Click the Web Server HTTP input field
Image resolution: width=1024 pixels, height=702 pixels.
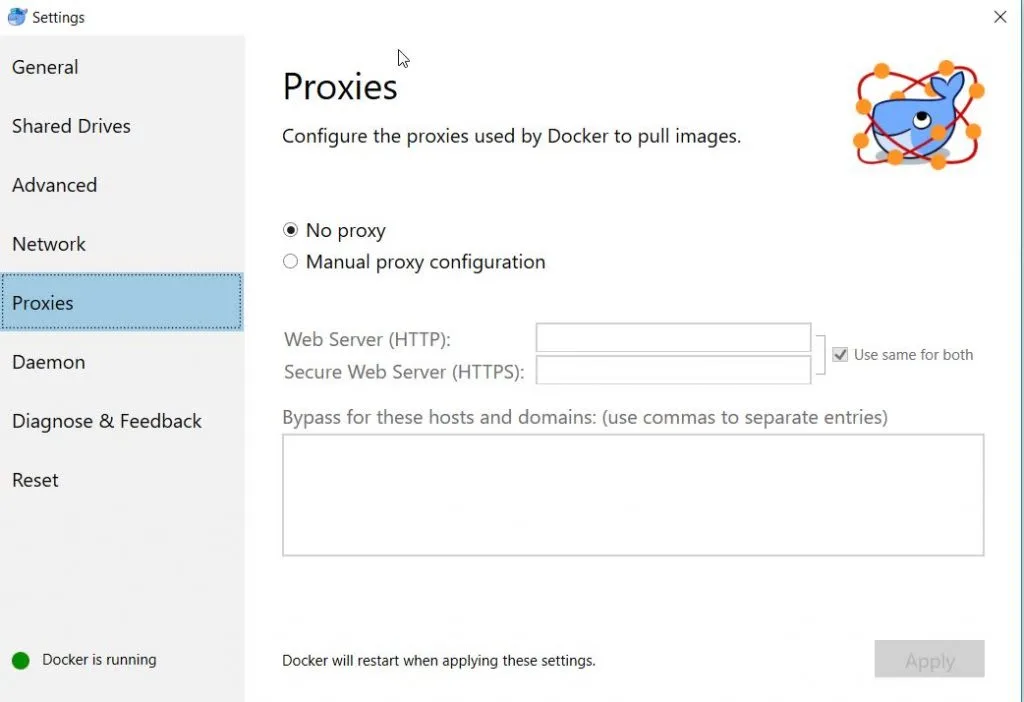[x=672, y=338]
